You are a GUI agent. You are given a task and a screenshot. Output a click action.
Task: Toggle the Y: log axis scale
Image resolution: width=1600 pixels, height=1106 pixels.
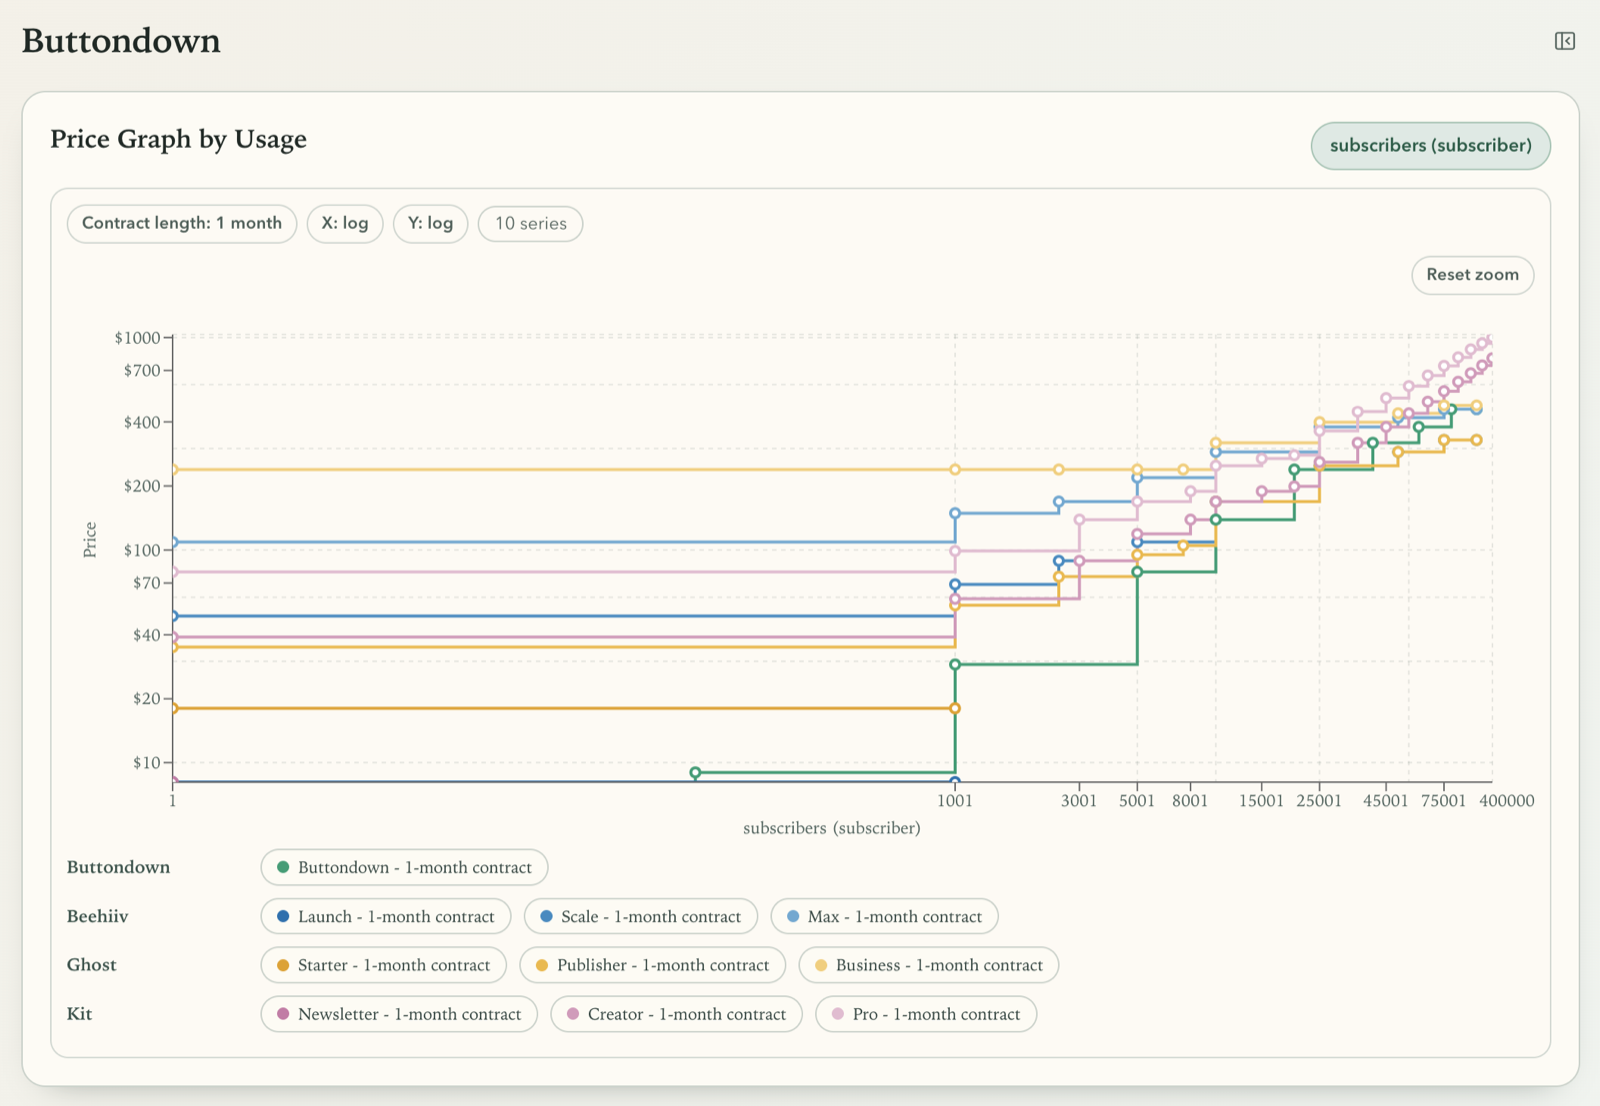tap(430, 224)
